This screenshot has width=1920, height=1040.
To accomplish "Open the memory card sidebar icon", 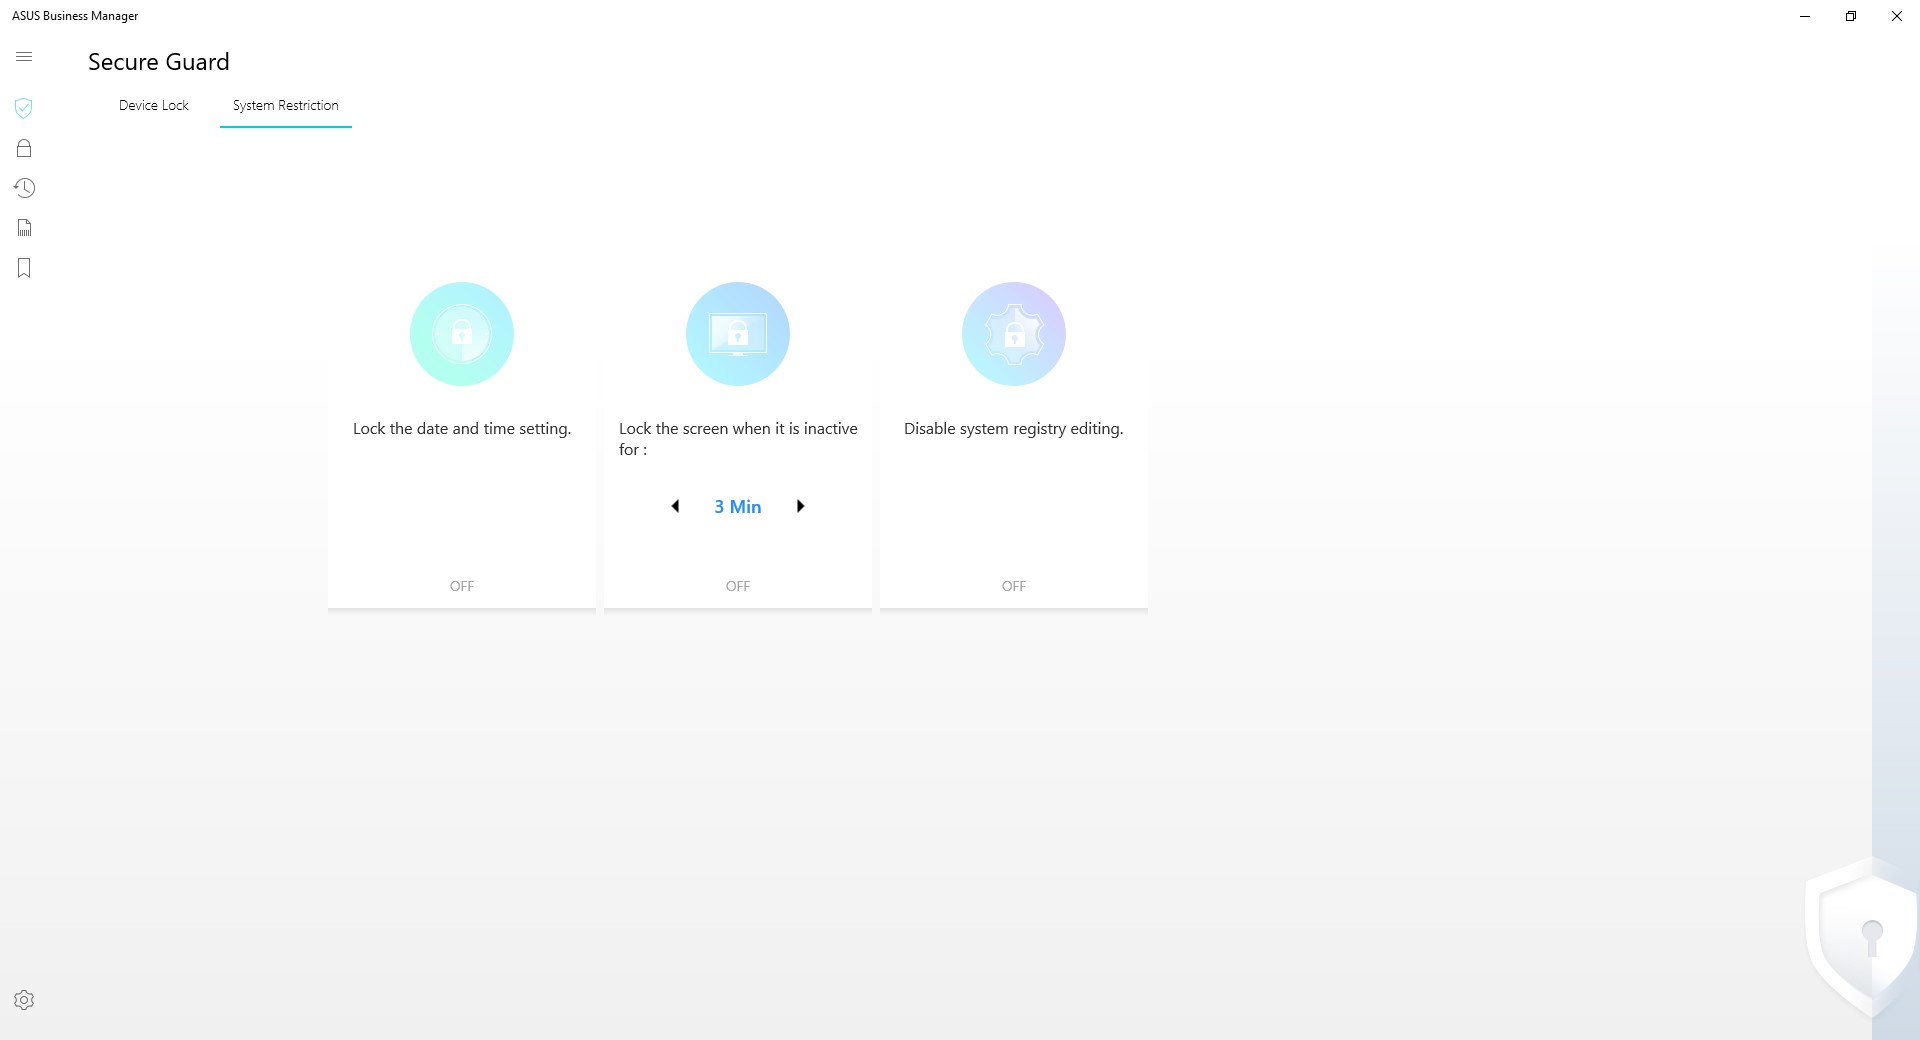I will tap(24, 228).
